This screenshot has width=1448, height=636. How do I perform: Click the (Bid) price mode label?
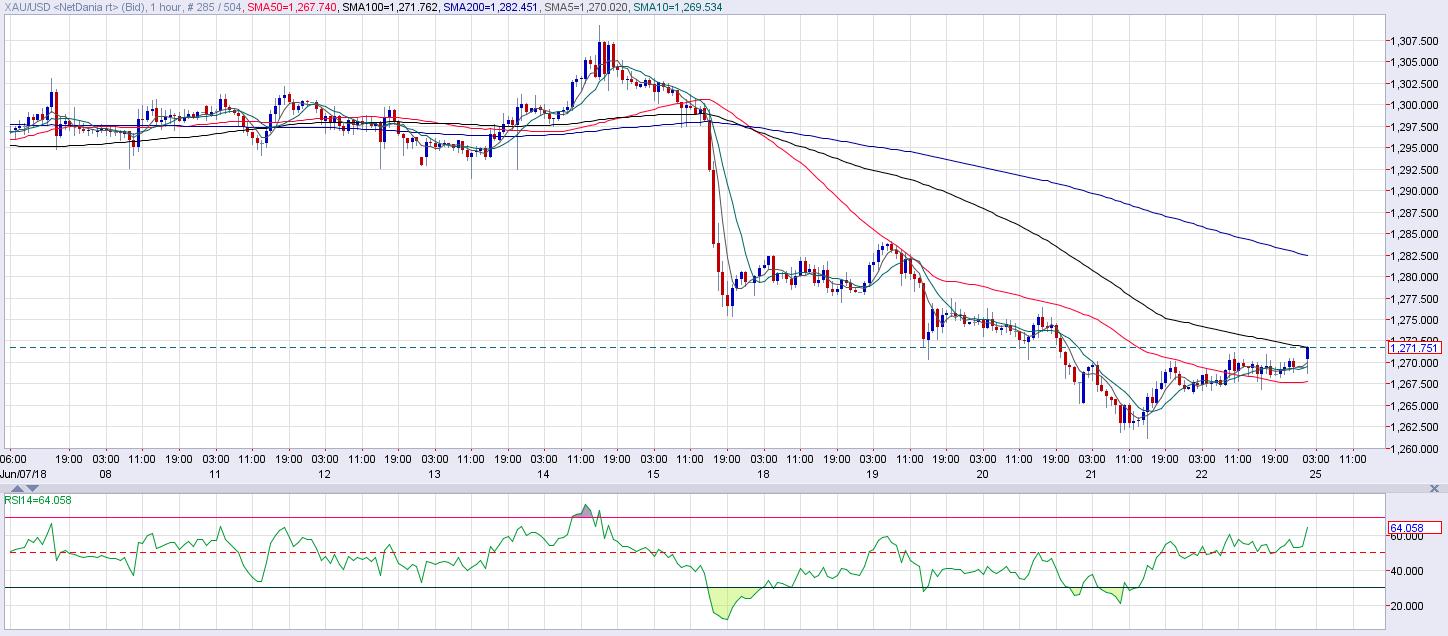click(131, 7)
